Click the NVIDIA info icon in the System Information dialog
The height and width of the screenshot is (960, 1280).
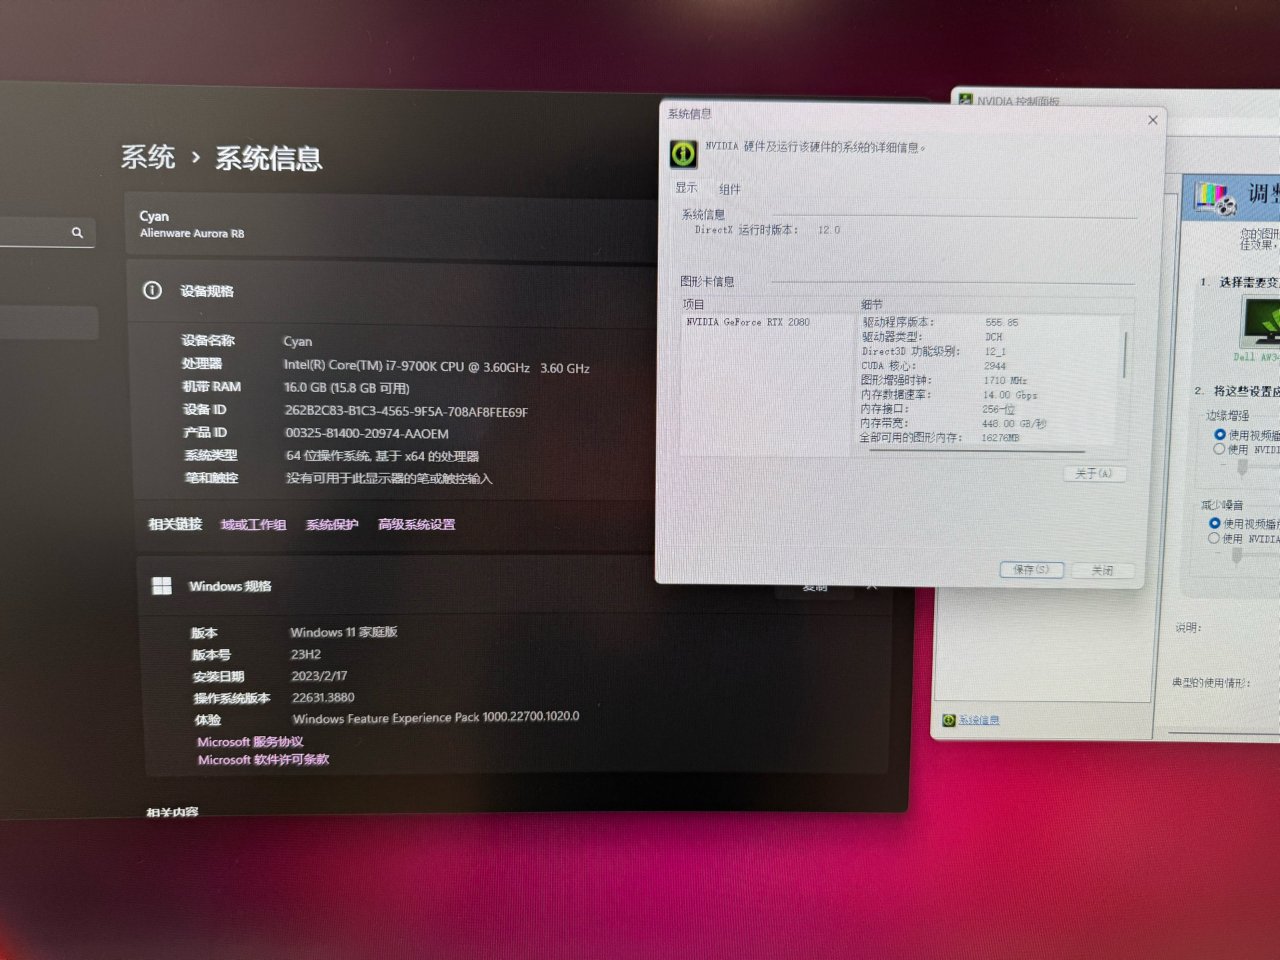683,153
